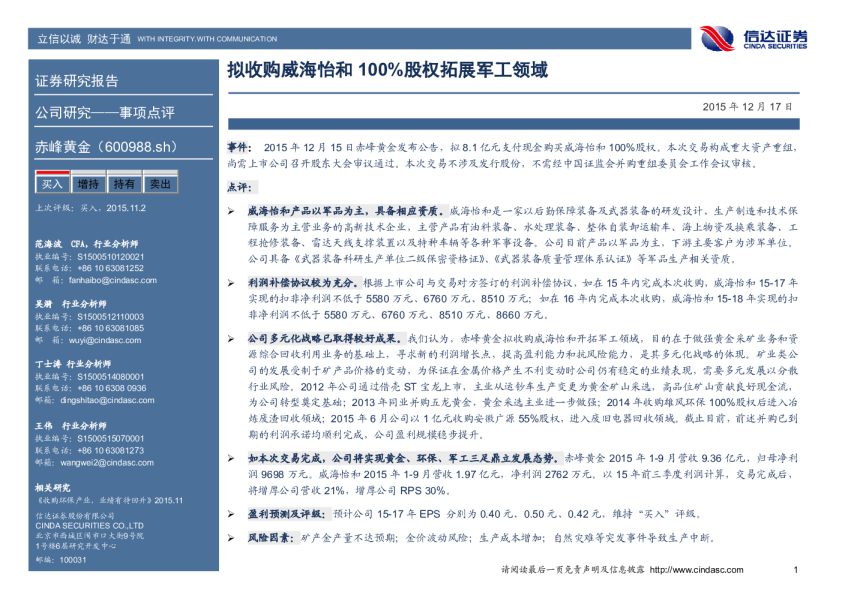
Task: Select the 卖出 rating box
Action: click(x=160, y=184)
